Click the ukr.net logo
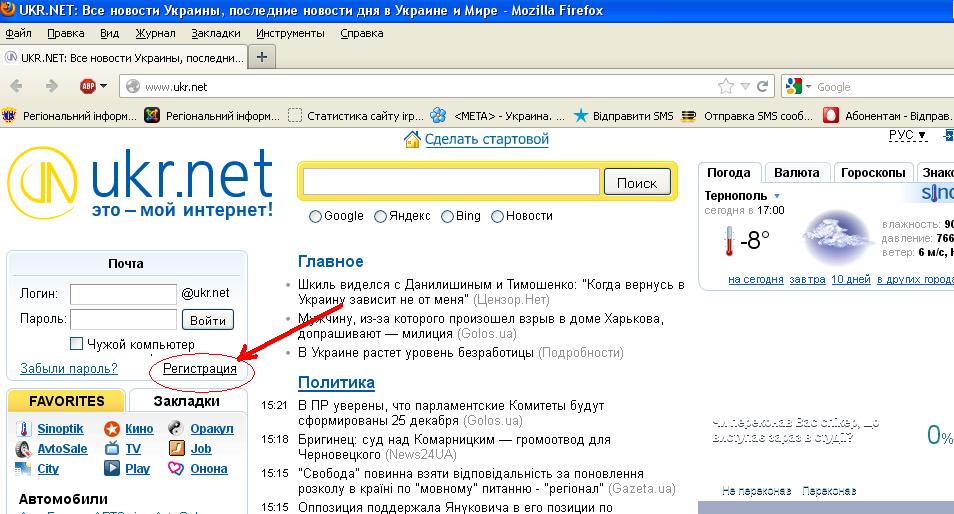The width and height of the screenshot is (954, 514). tap(140, 184)
